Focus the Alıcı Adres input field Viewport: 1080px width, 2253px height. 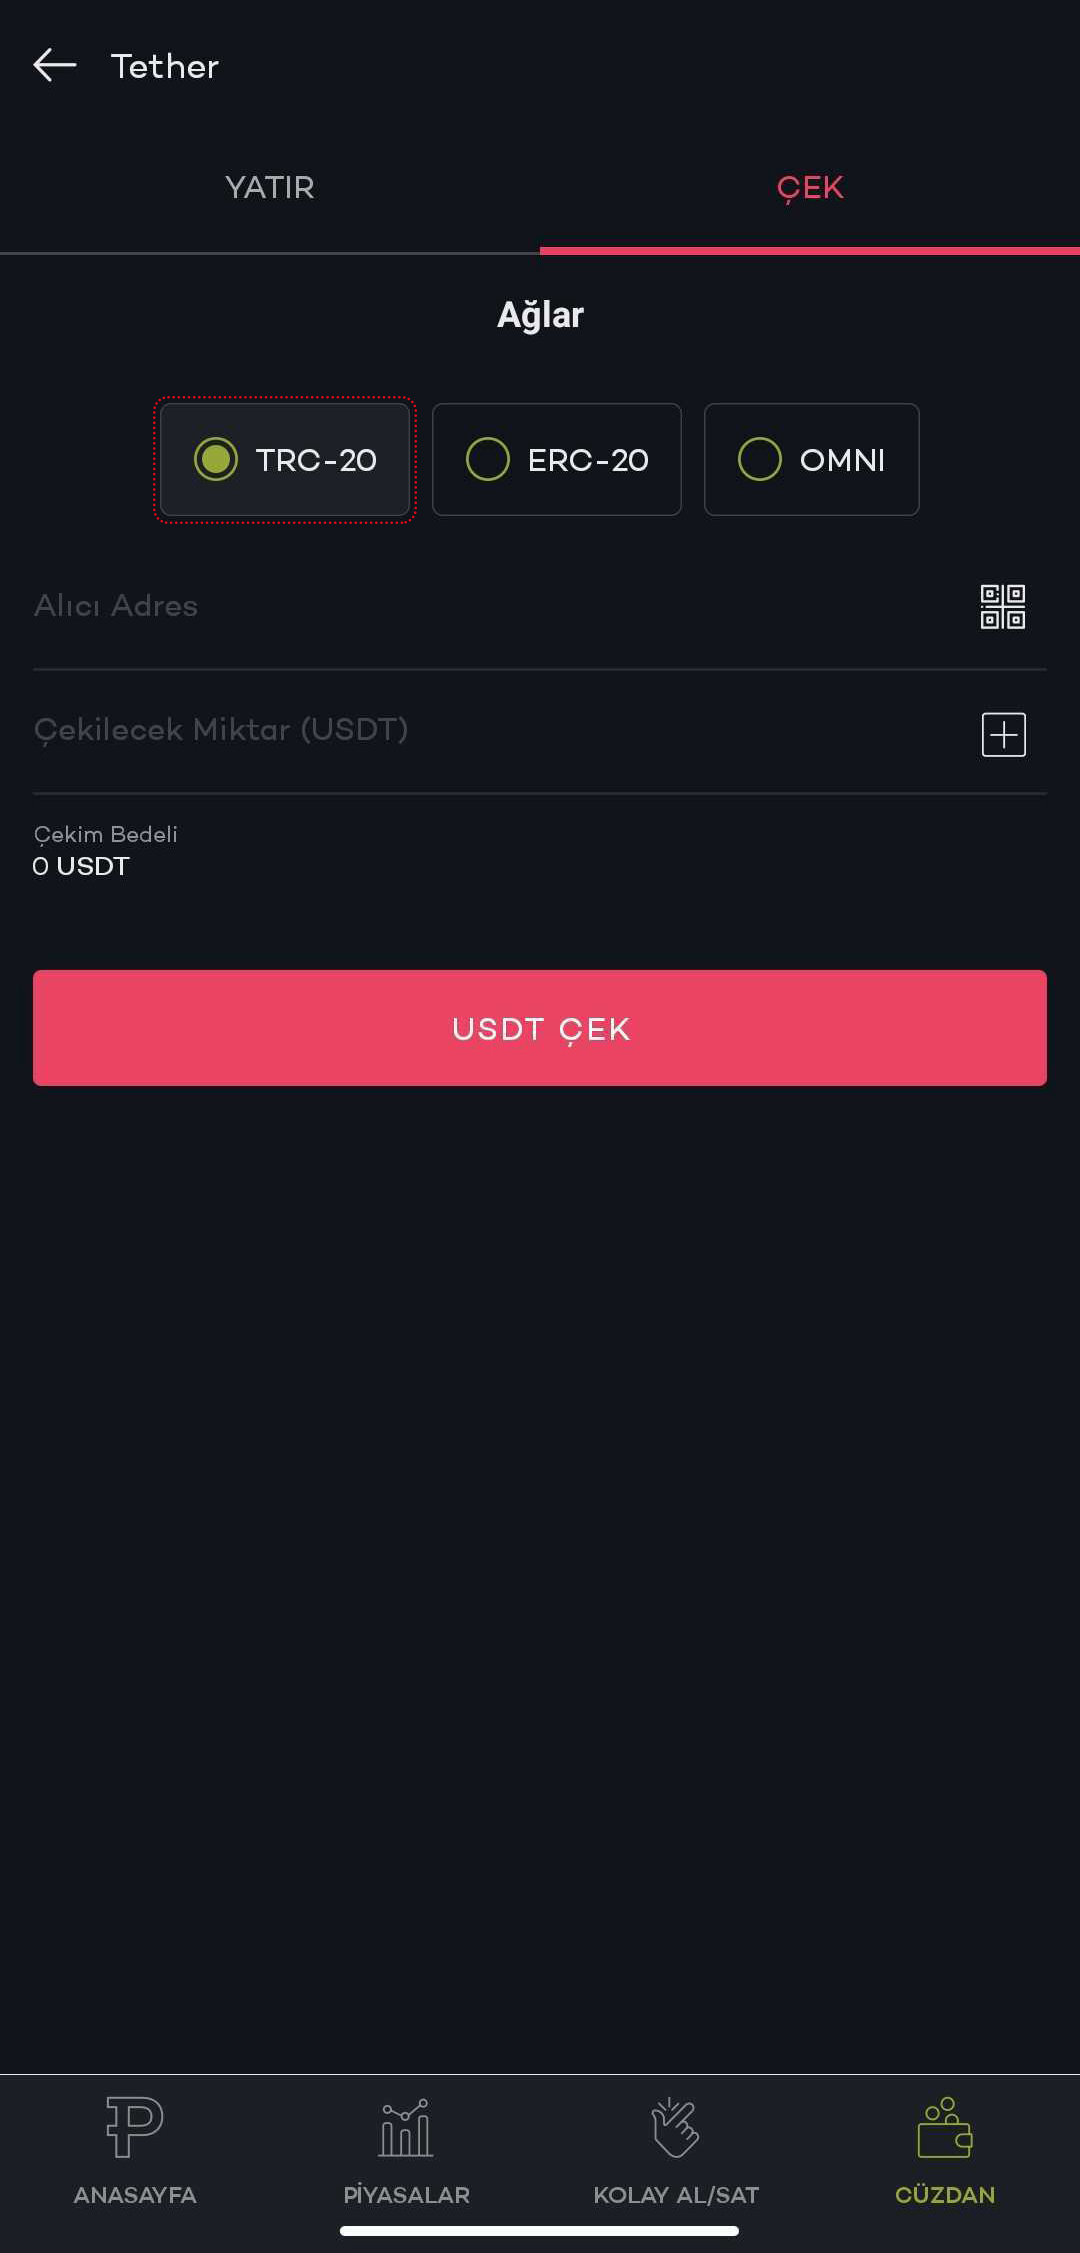(500, 606)
